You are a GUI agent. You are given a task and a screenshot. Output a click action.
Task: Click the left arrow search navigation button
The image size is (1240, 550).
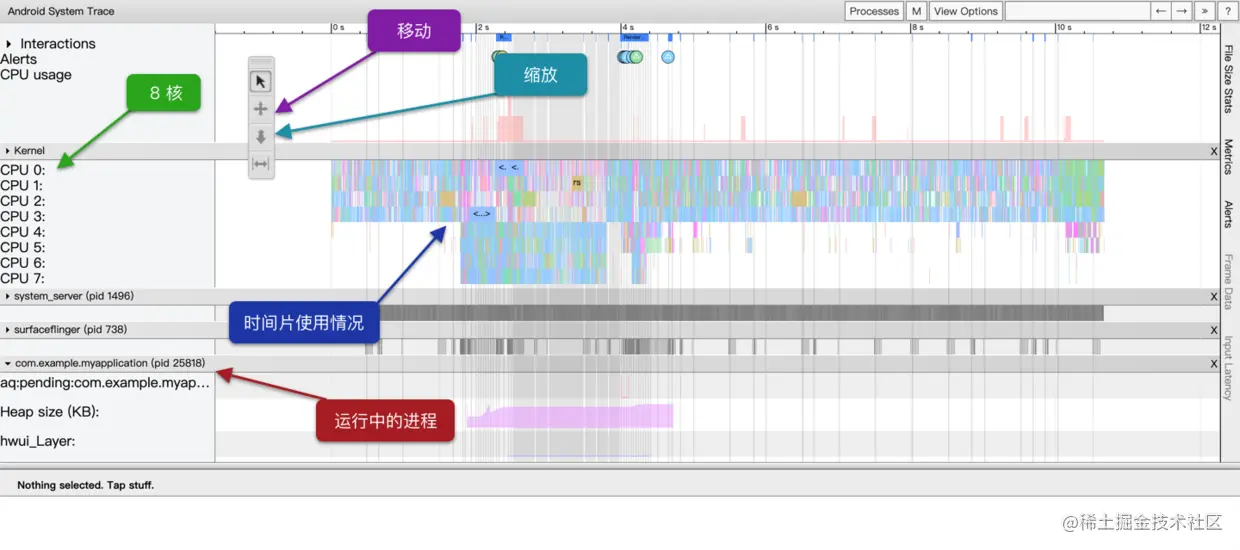[x=1161, y=11]
